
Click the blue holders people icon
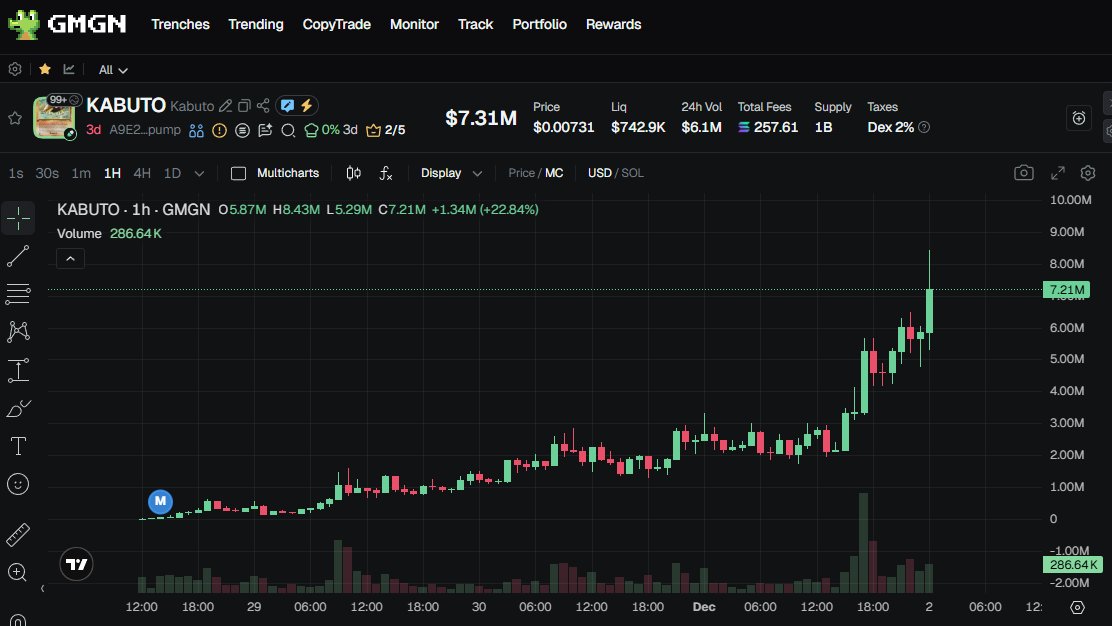click(196, 130)
